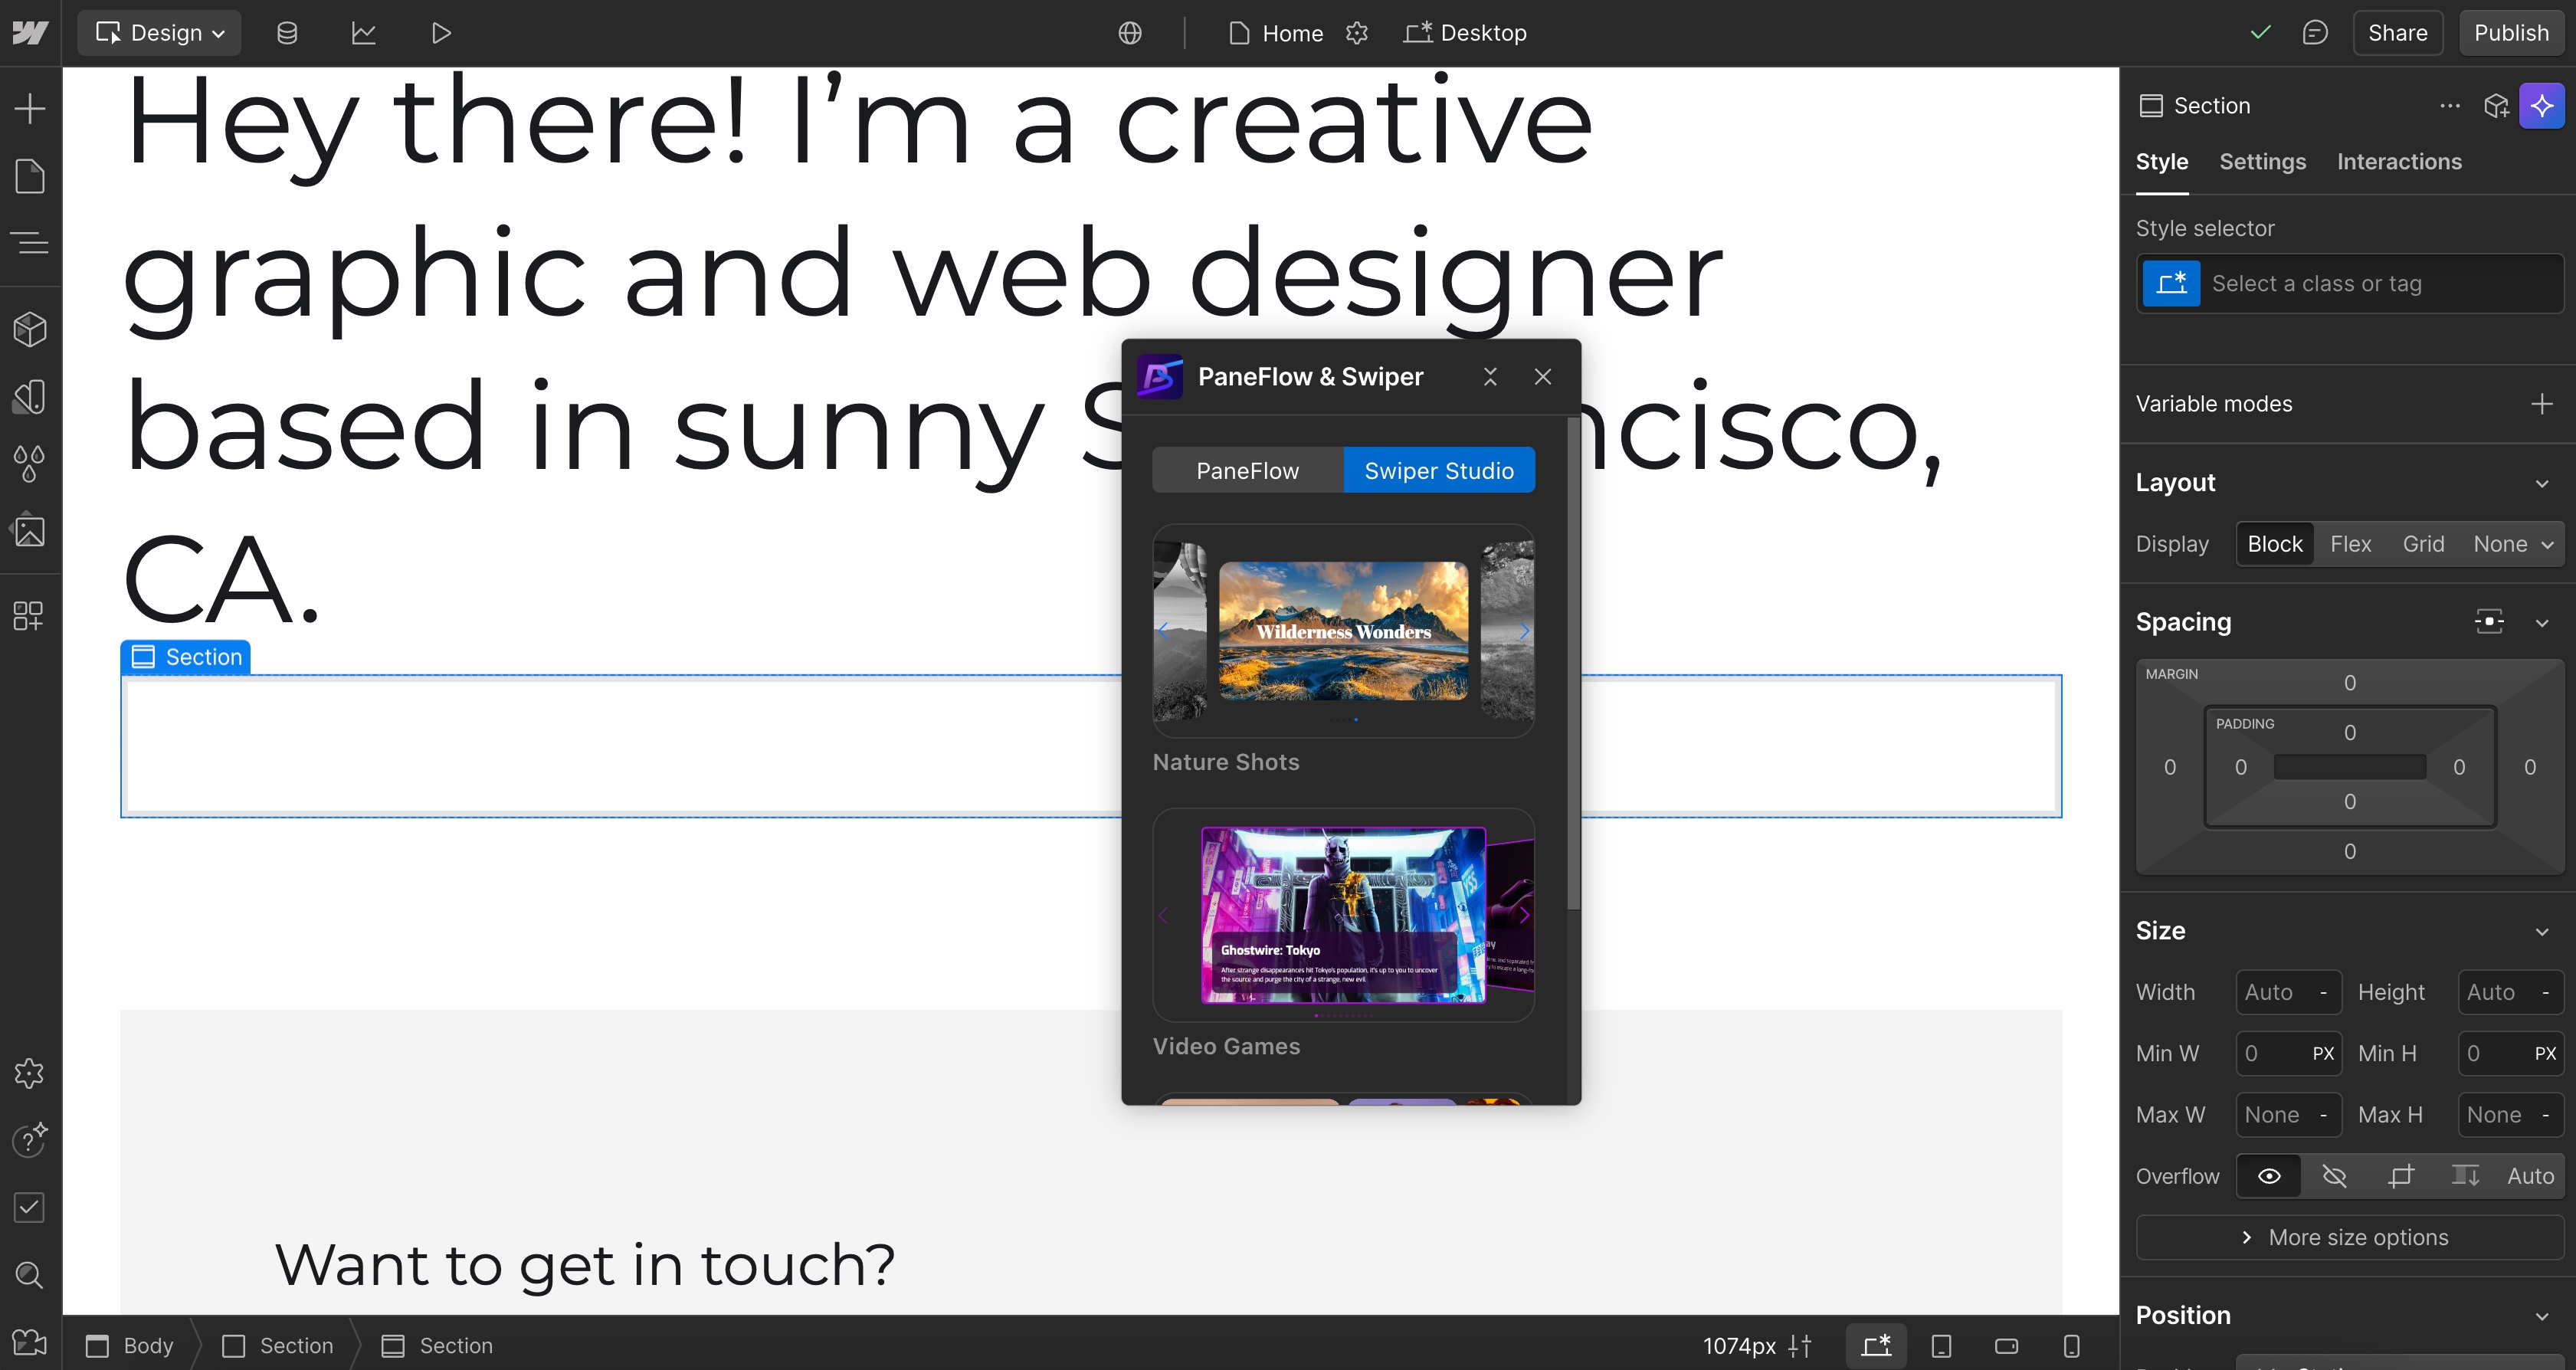Set overflow to clip
The height and width of the screenshot is (1370, 2576).
pyautogui.click(x=2401, y=1176)
